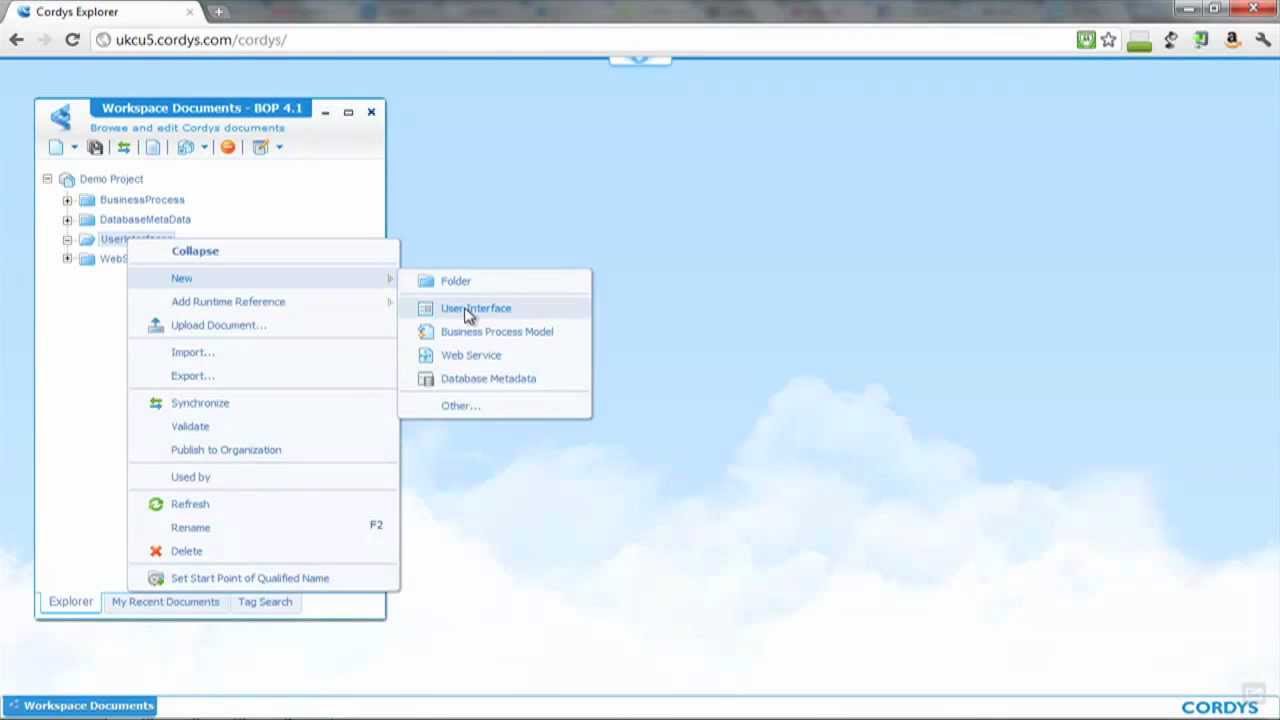This screenshot has width=1280, height=720.
Task: Click the desk lamp extension icon
Action: click(x=1171, y=40)
